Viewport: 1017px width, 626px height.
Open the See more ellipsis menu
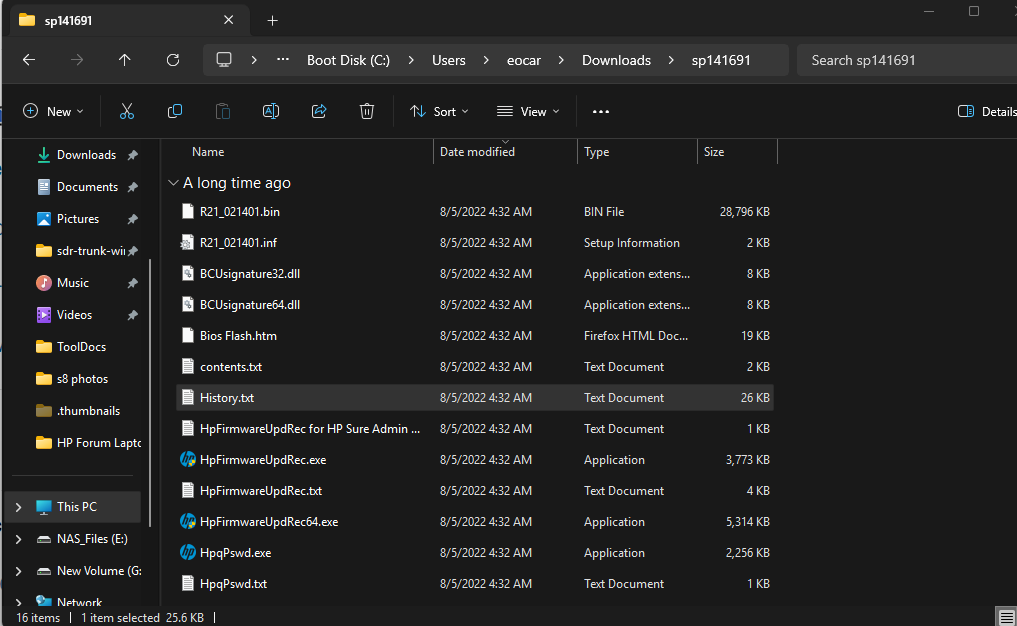601,112
